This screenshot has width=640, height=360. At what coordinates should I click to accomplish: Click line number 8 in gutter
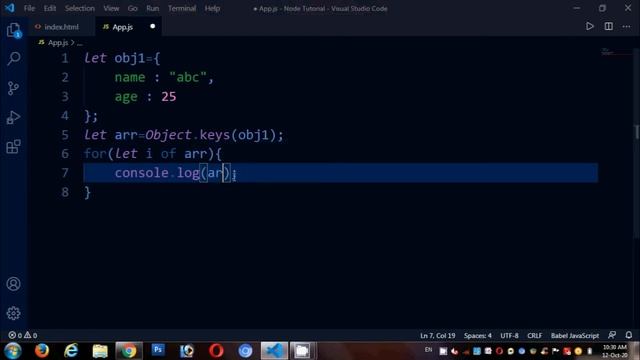coord(65,192)
